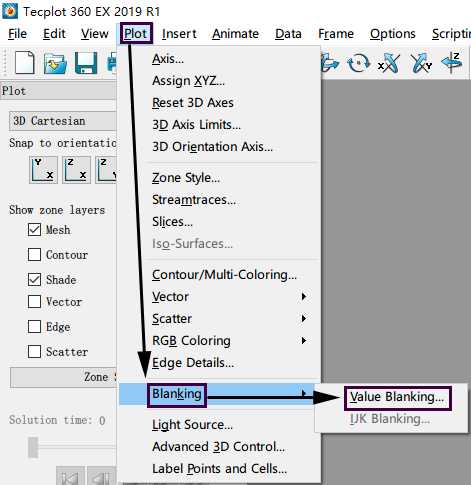Click the step-backward playback button
The height and width of the screenshot is (485, 471).
click(x=101, y=477)
